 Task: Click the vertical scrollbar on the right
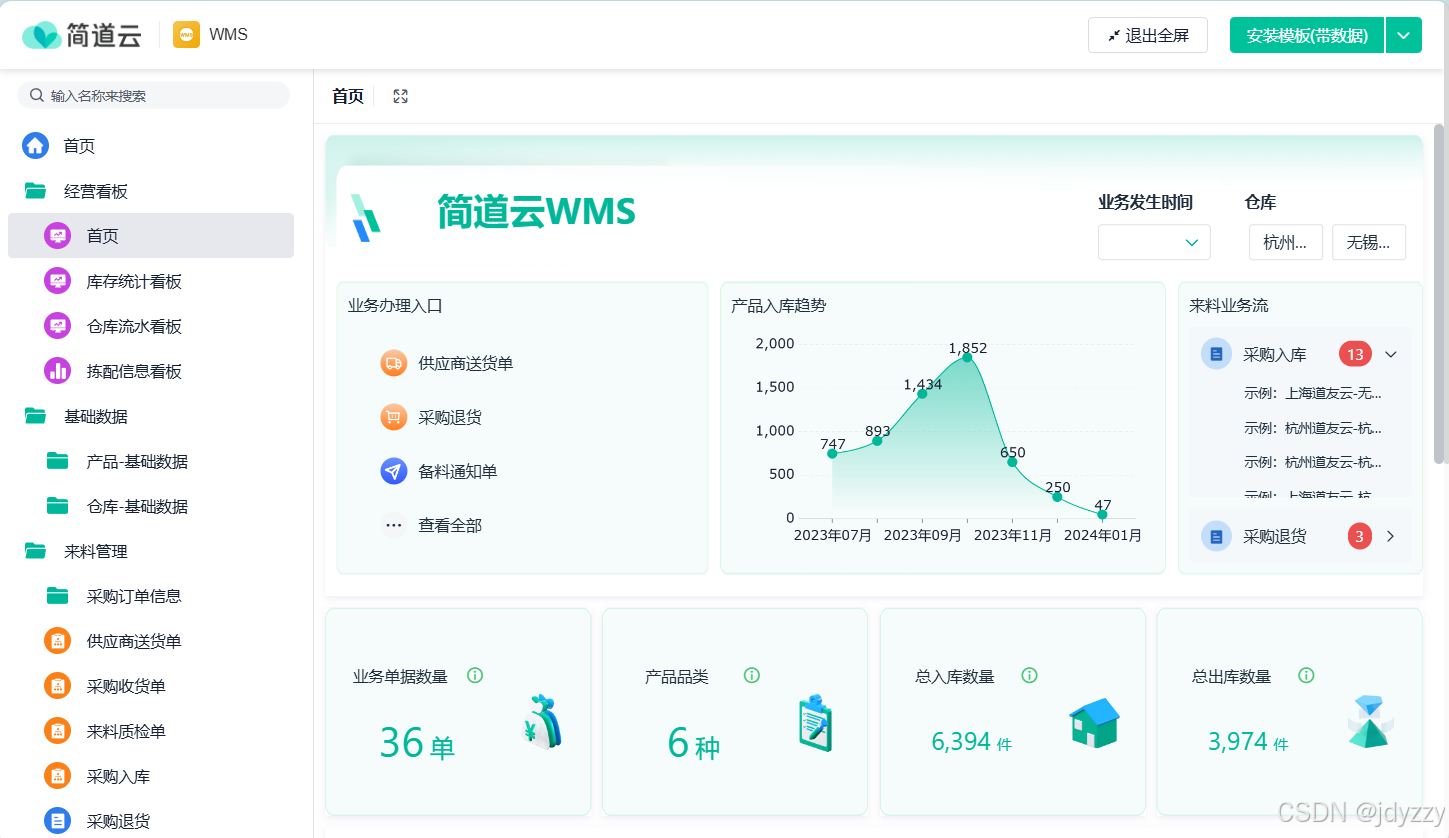(1440, 292)
